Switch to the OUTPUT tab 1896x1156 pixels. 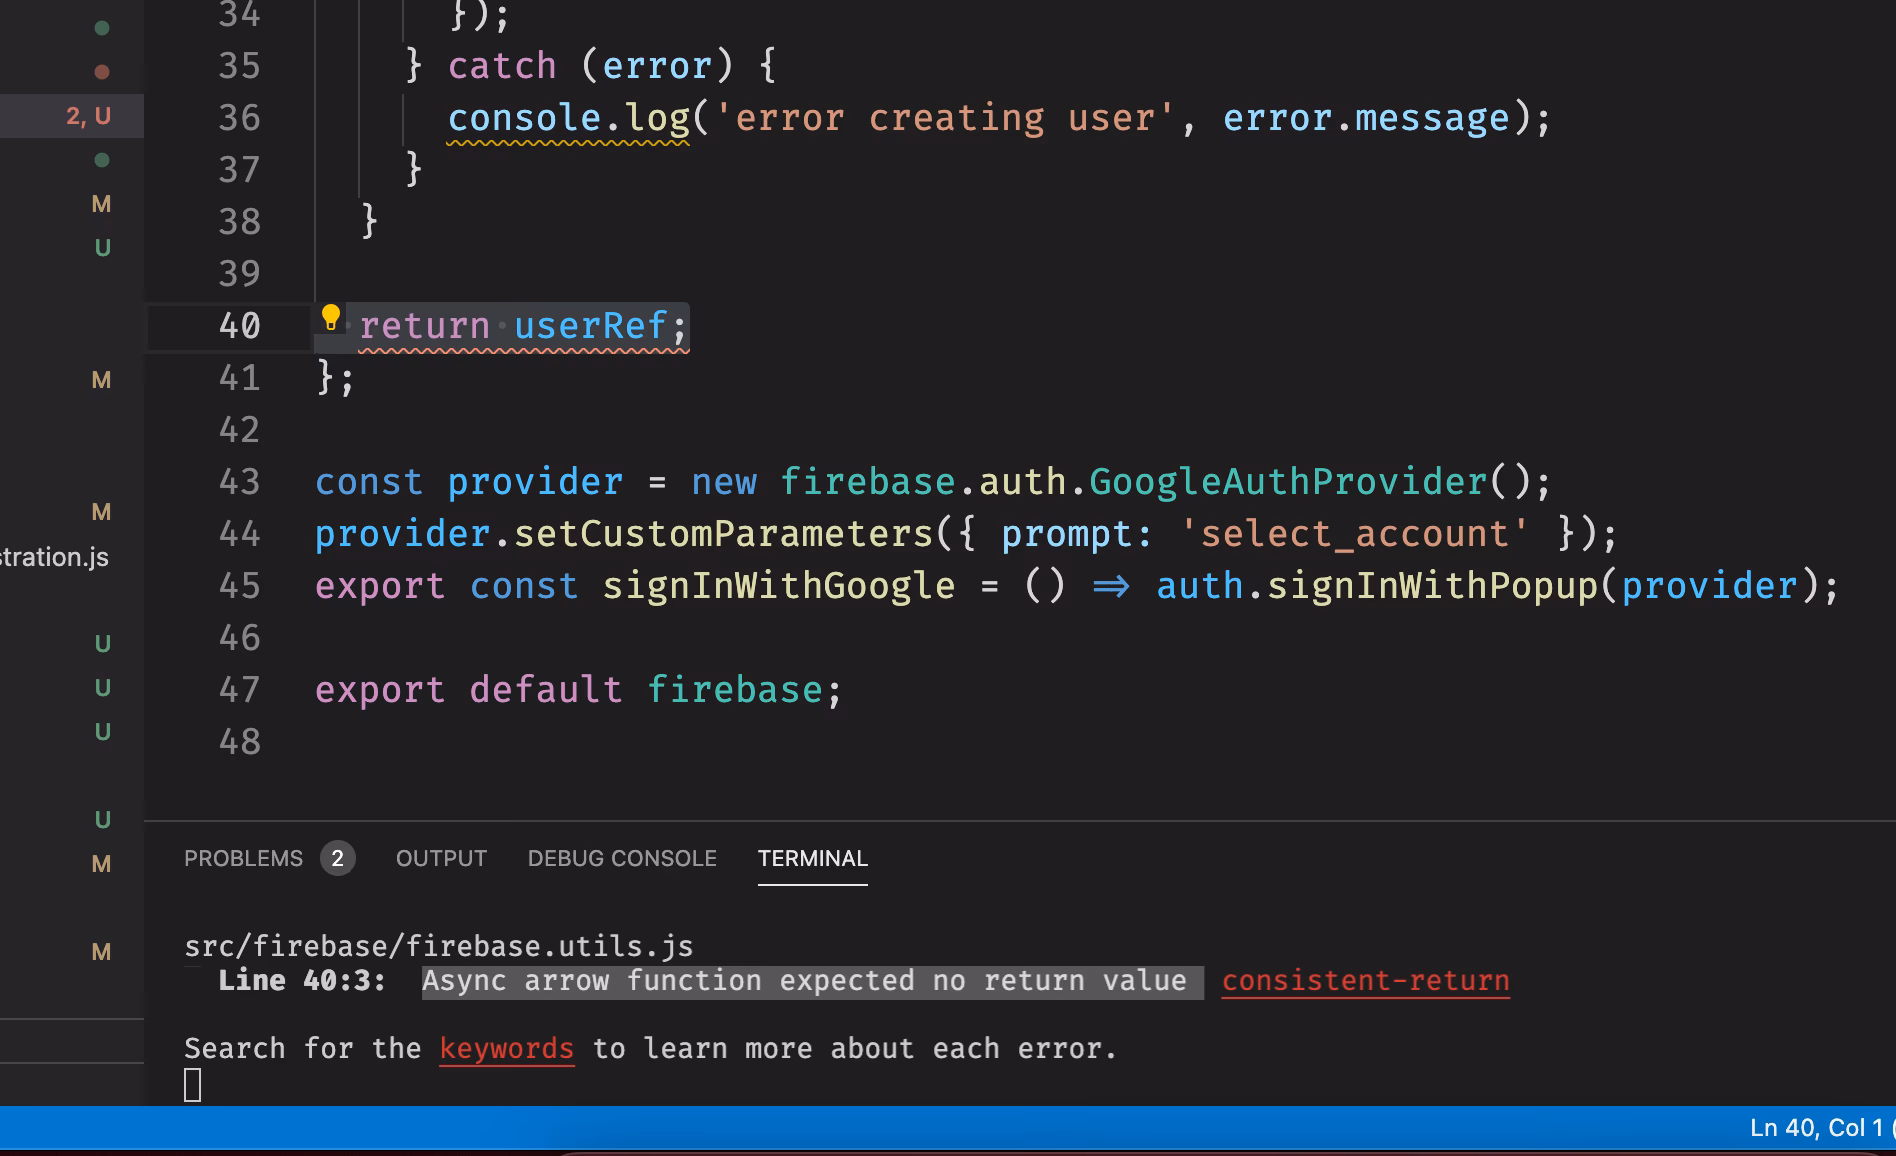point(441,859)
